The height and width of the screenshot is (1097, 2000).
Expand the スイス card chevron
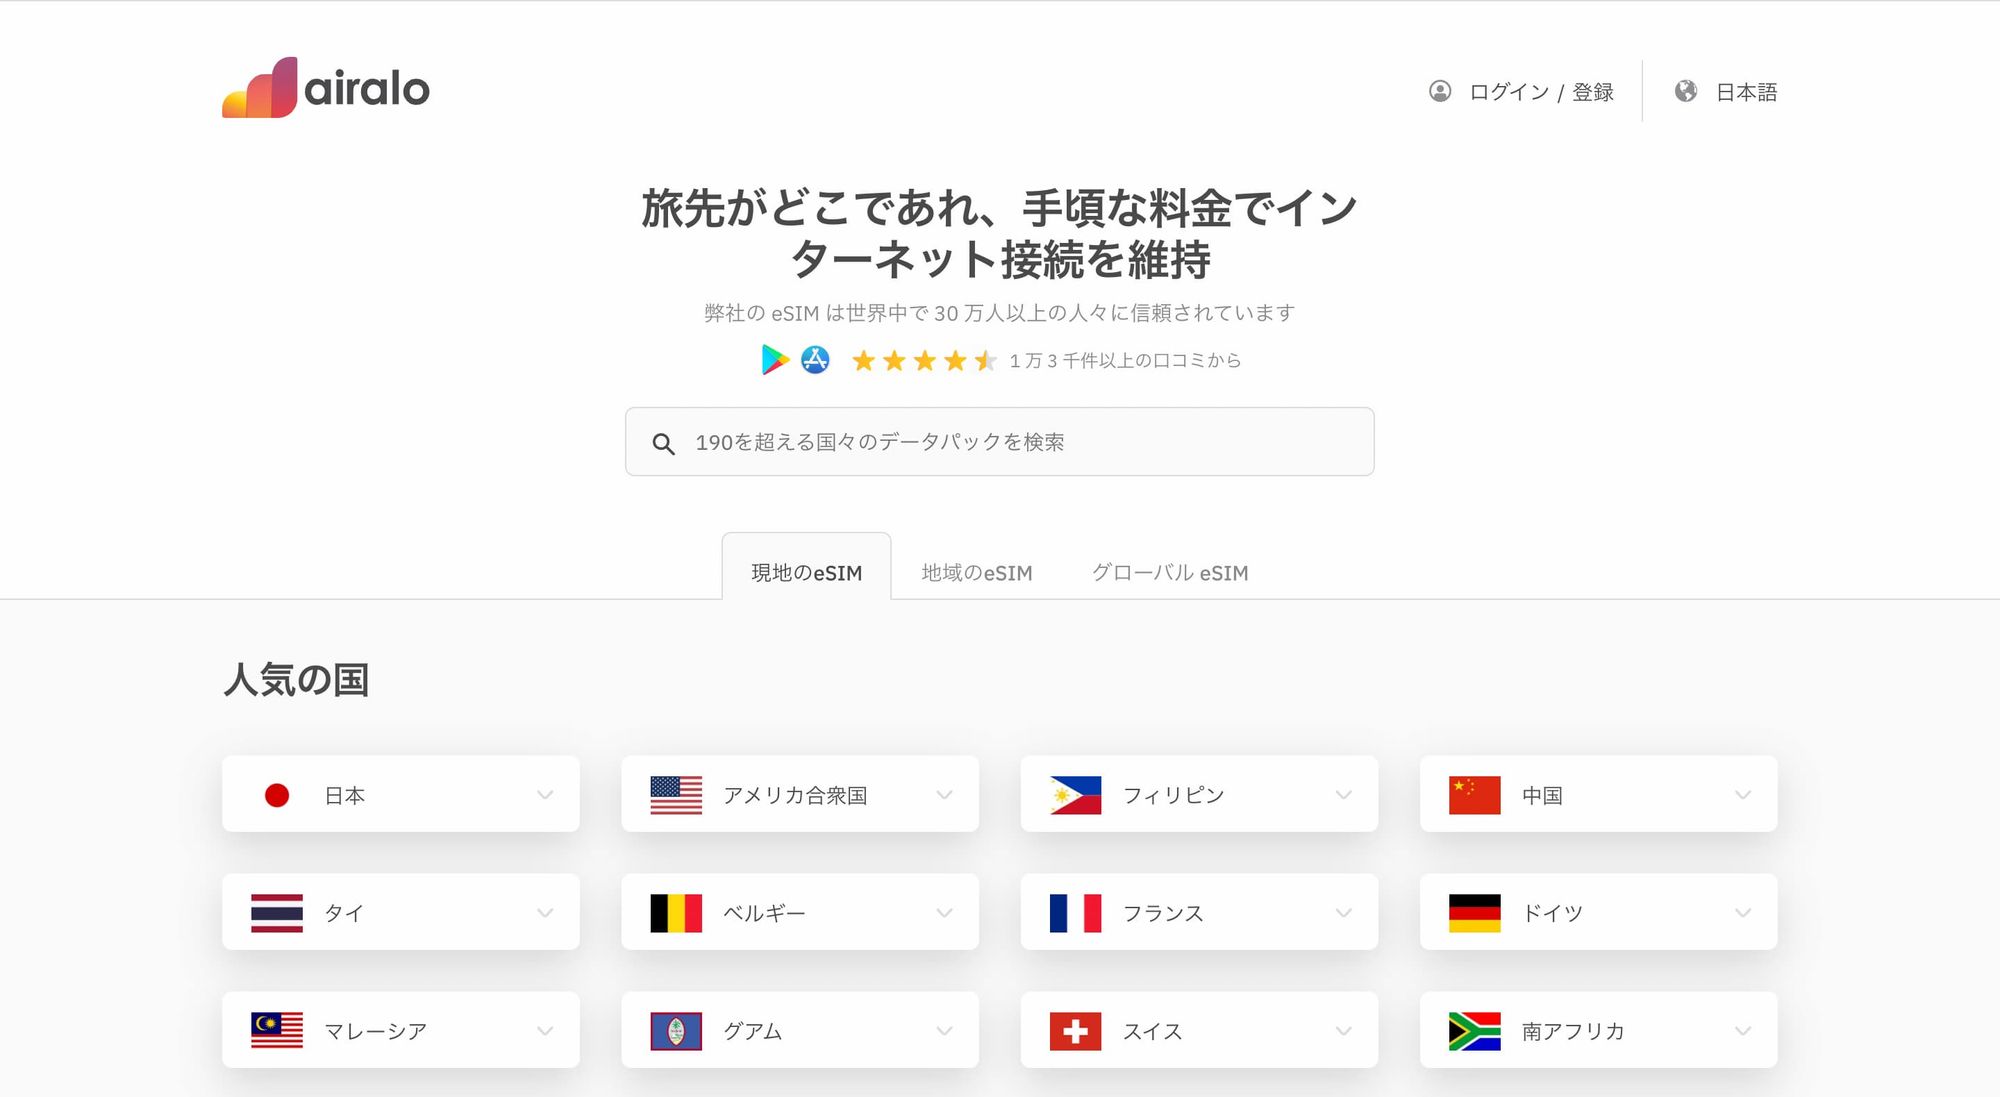[x=1343, y=1031]
